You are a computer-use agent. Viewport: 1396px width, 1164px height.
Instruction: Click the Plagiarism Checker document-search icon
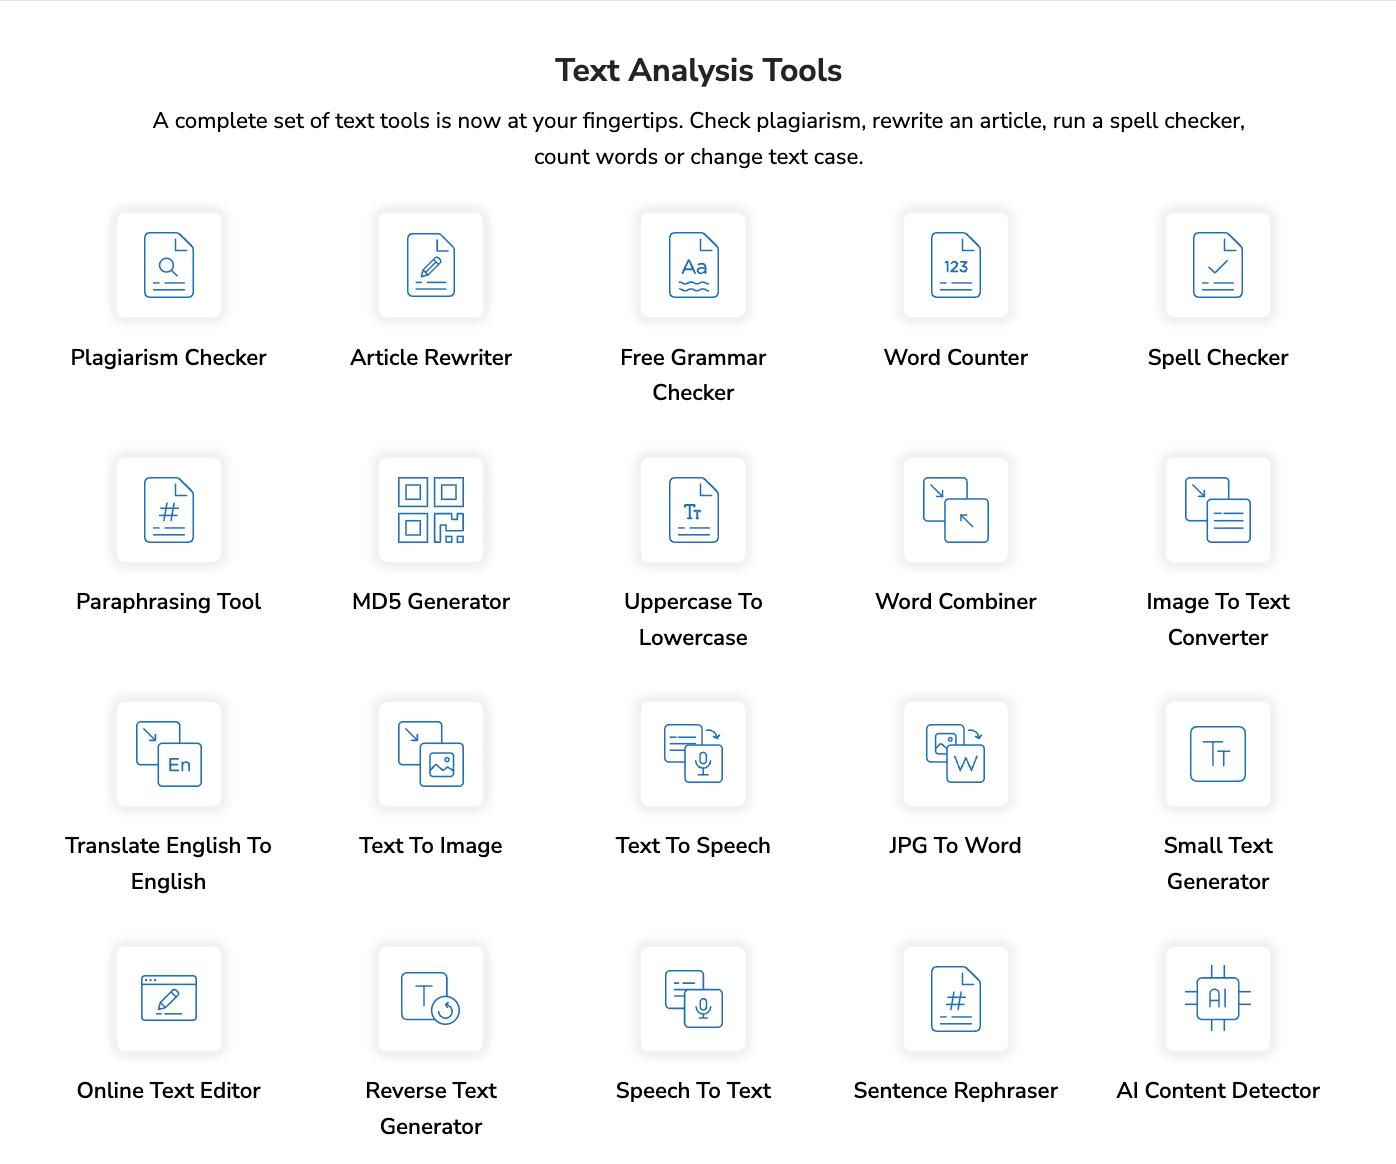tap(168, 265)
